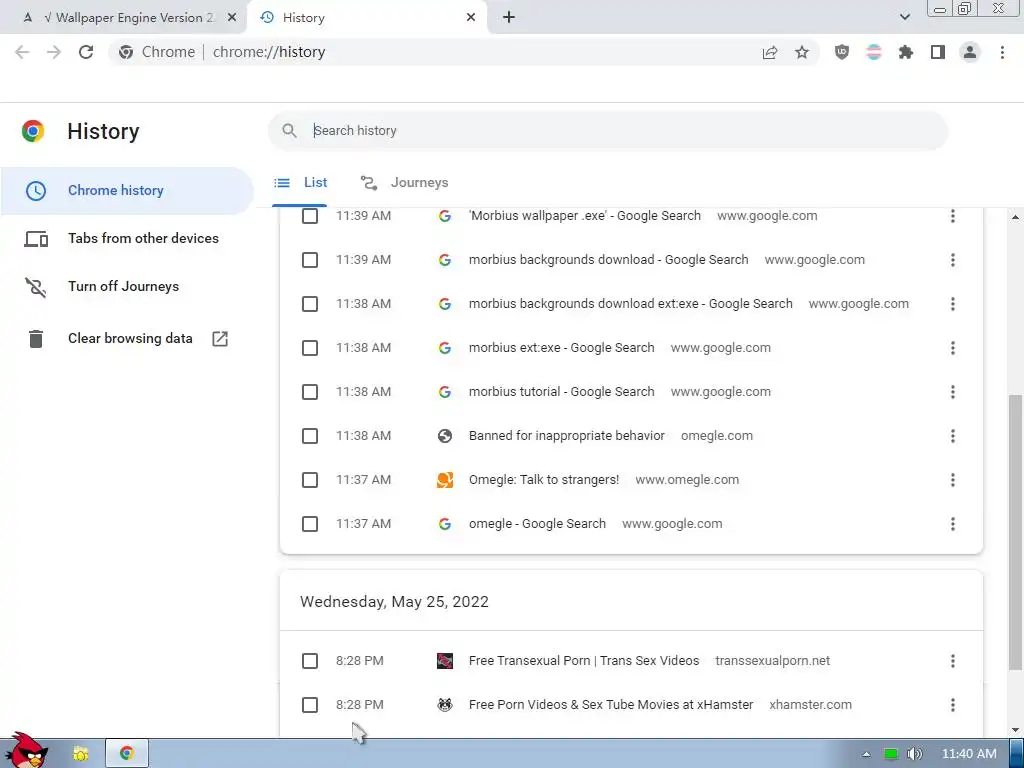Click the search magnifier icon
The width and height of the screenshot is (1024, 768).
(289, 131)
